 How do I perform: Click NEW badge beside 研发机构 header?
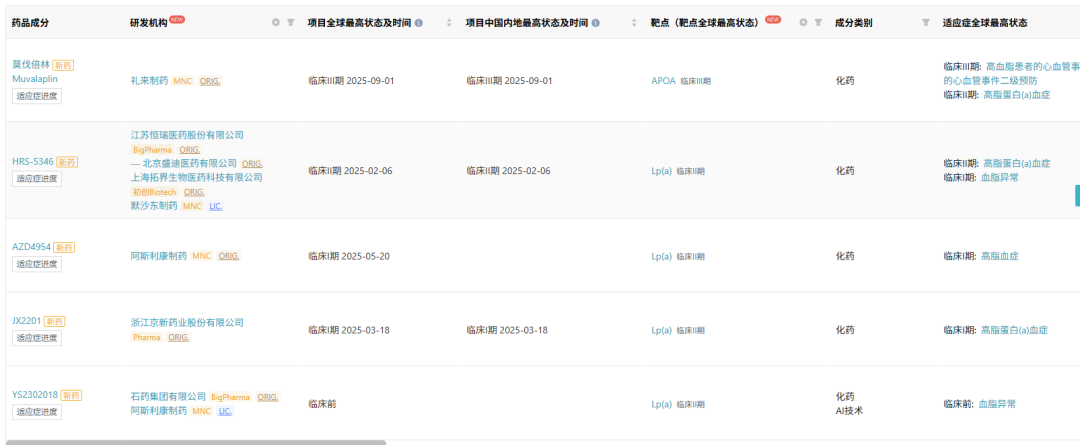click(x=177, y=19)
